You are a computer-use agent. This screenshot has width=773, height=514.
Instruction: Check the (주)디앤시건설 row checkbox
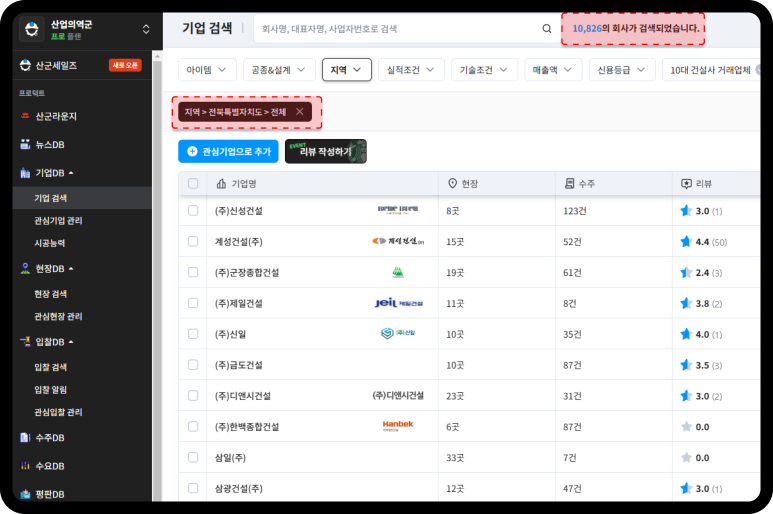coord(193,396)
